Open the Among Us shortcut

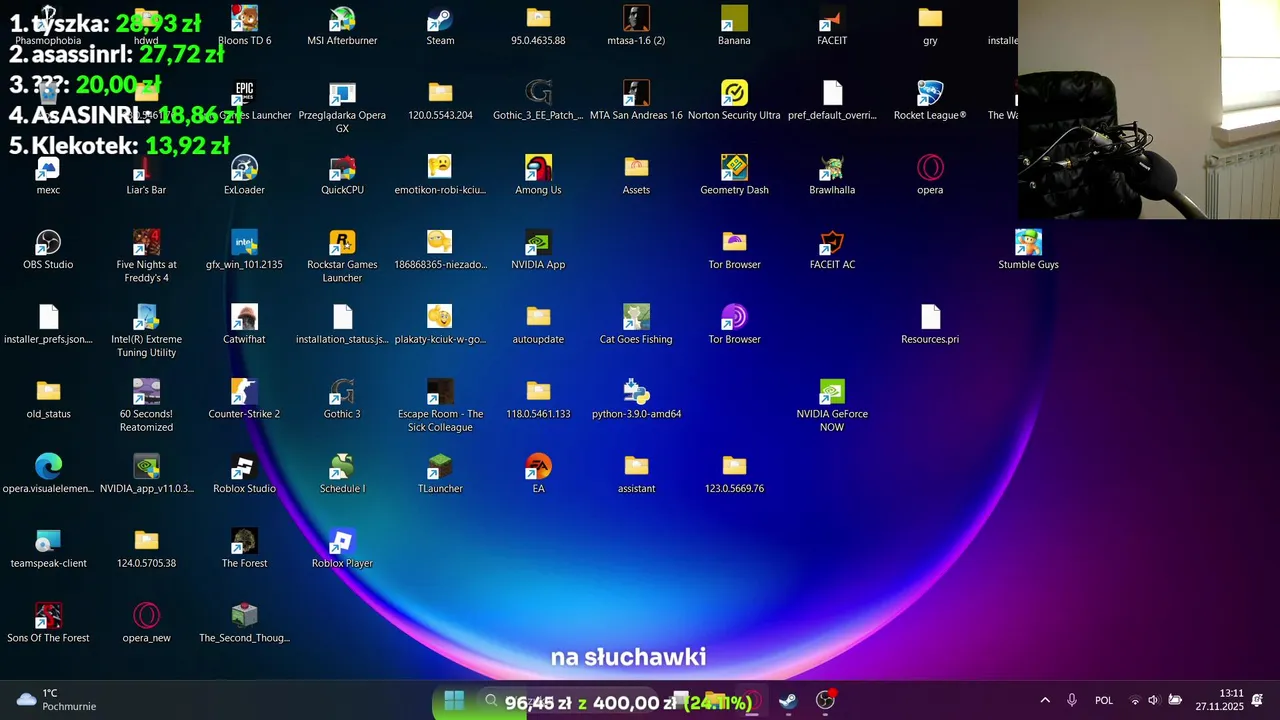coord(538,175)
